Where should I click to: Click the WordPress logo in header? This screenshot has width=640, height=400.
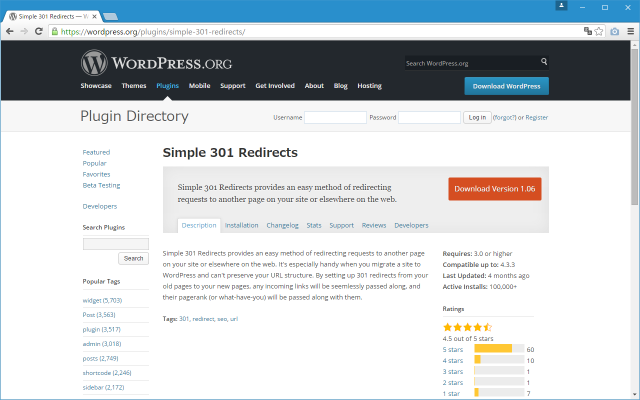pos(156,63)
